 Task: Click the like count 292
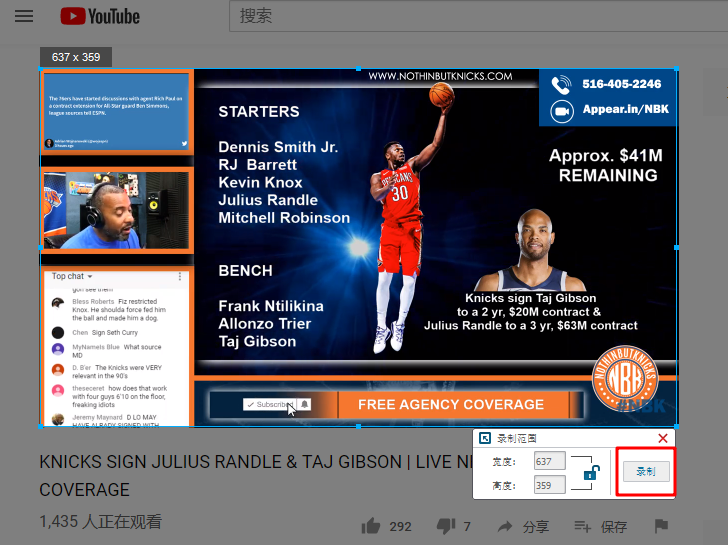[x=400, y=526]
